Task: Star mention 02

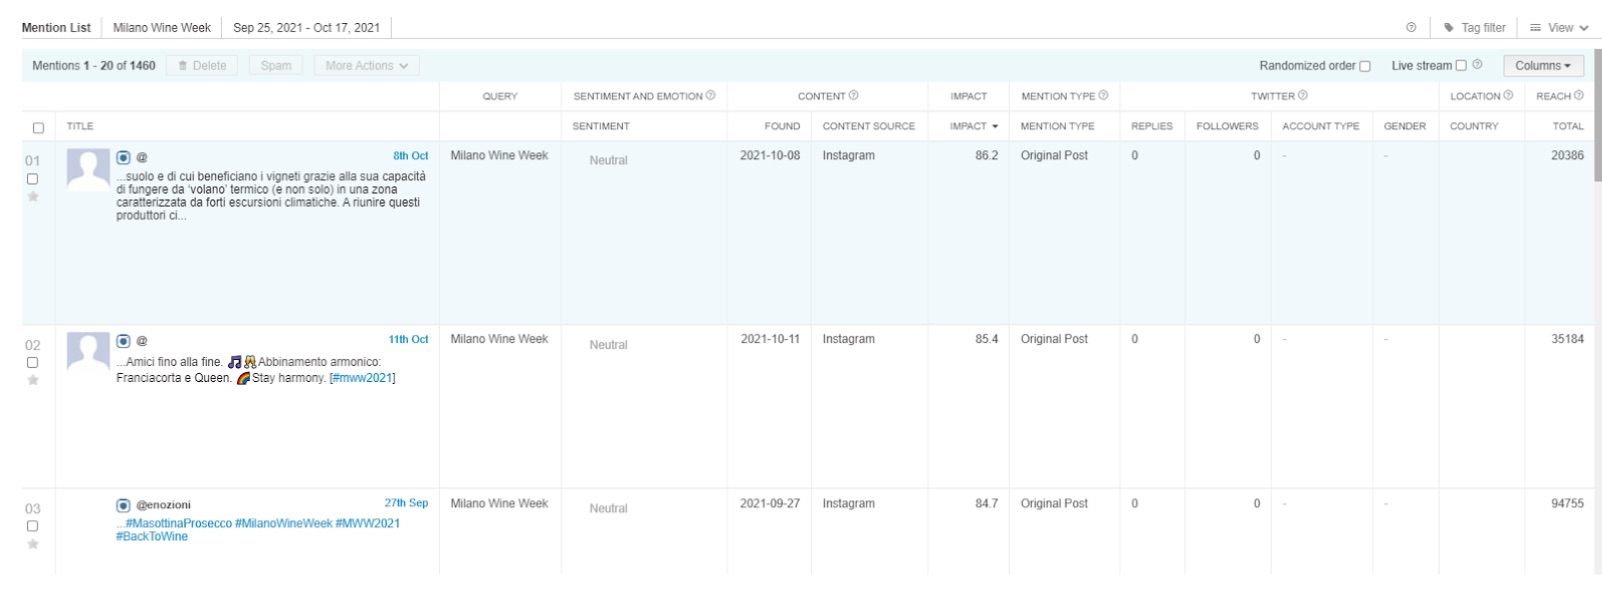Action: click(33, 381)
